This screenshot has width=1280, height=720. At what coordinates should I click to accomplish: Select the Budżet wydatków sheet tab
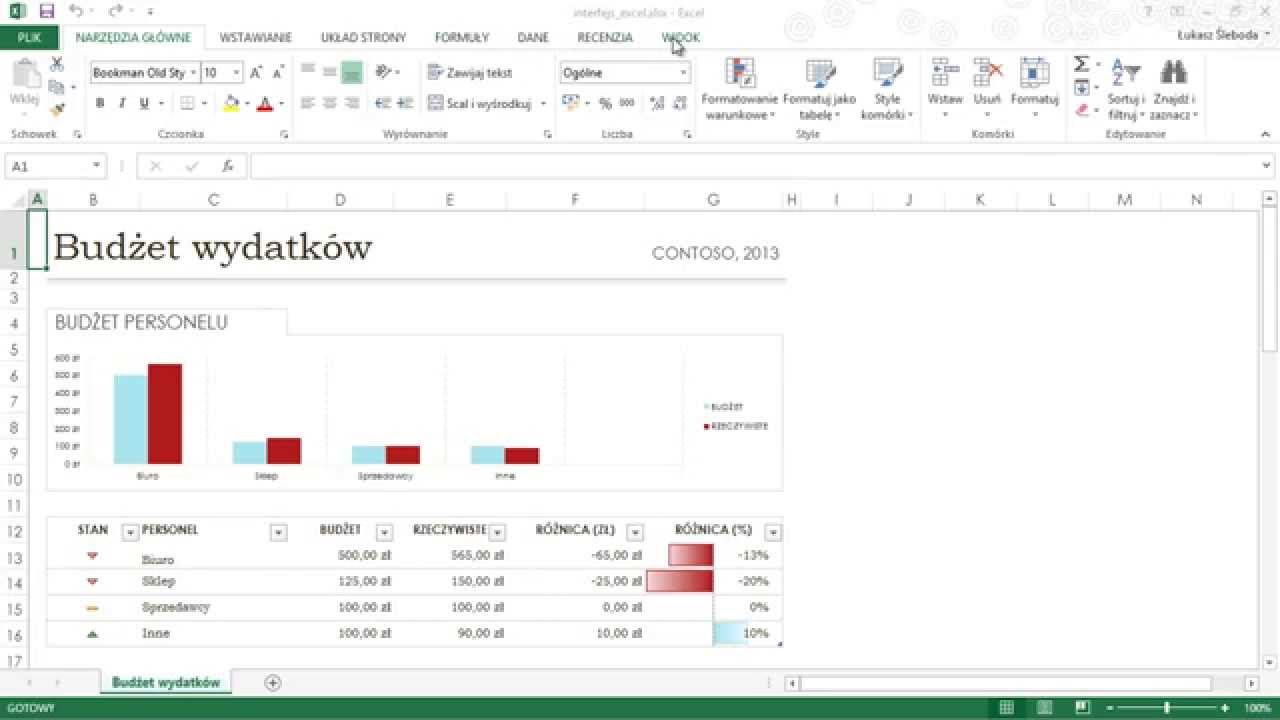pyautogui.click(x=166, y=682)
